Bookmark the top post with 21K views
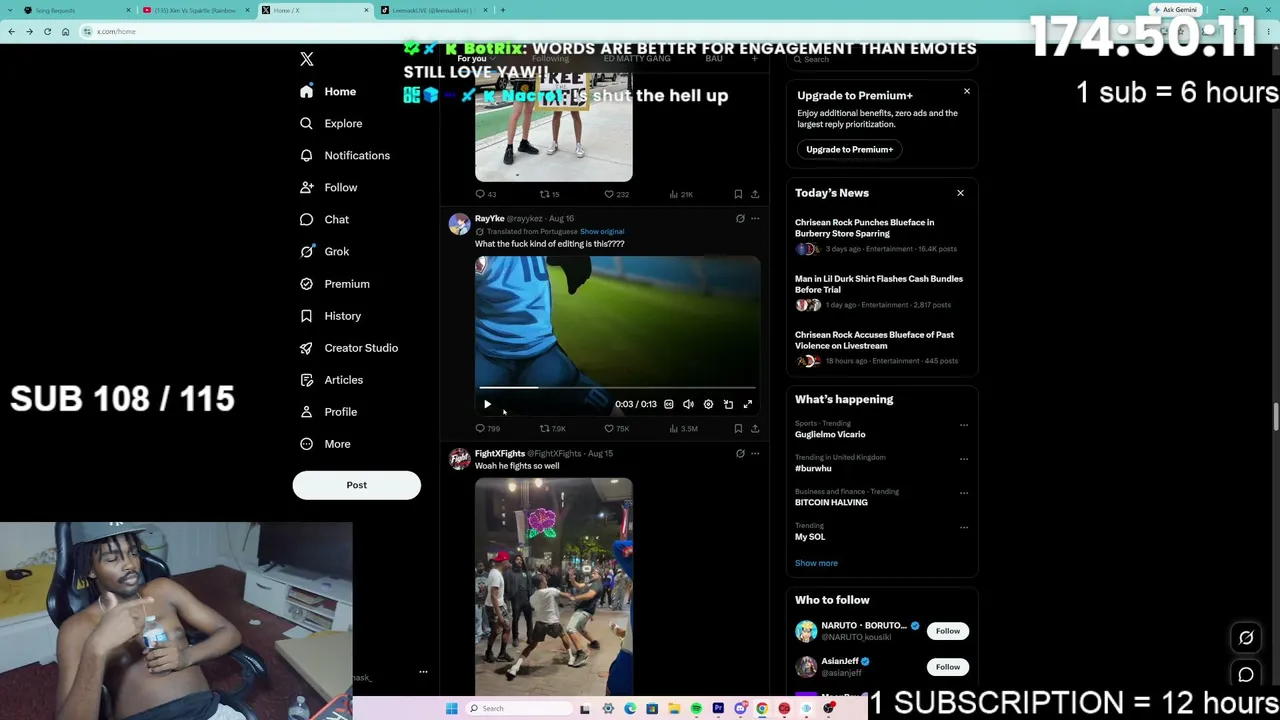 (x=738, y=195)
